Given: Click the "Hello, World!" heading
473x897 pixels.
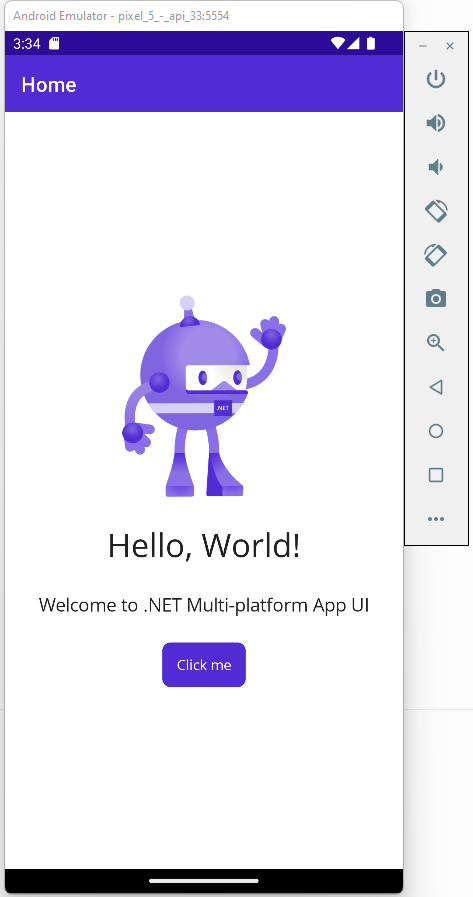Looking at the screenshot, I should (x=204, y=546).
